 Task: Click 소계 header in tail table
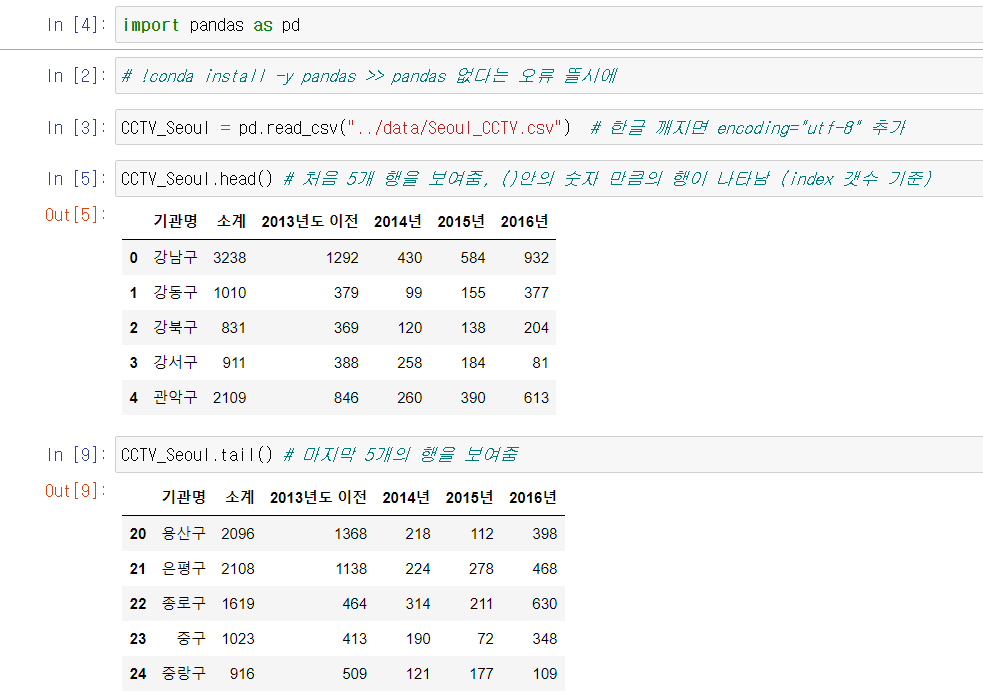coord(239,497)
